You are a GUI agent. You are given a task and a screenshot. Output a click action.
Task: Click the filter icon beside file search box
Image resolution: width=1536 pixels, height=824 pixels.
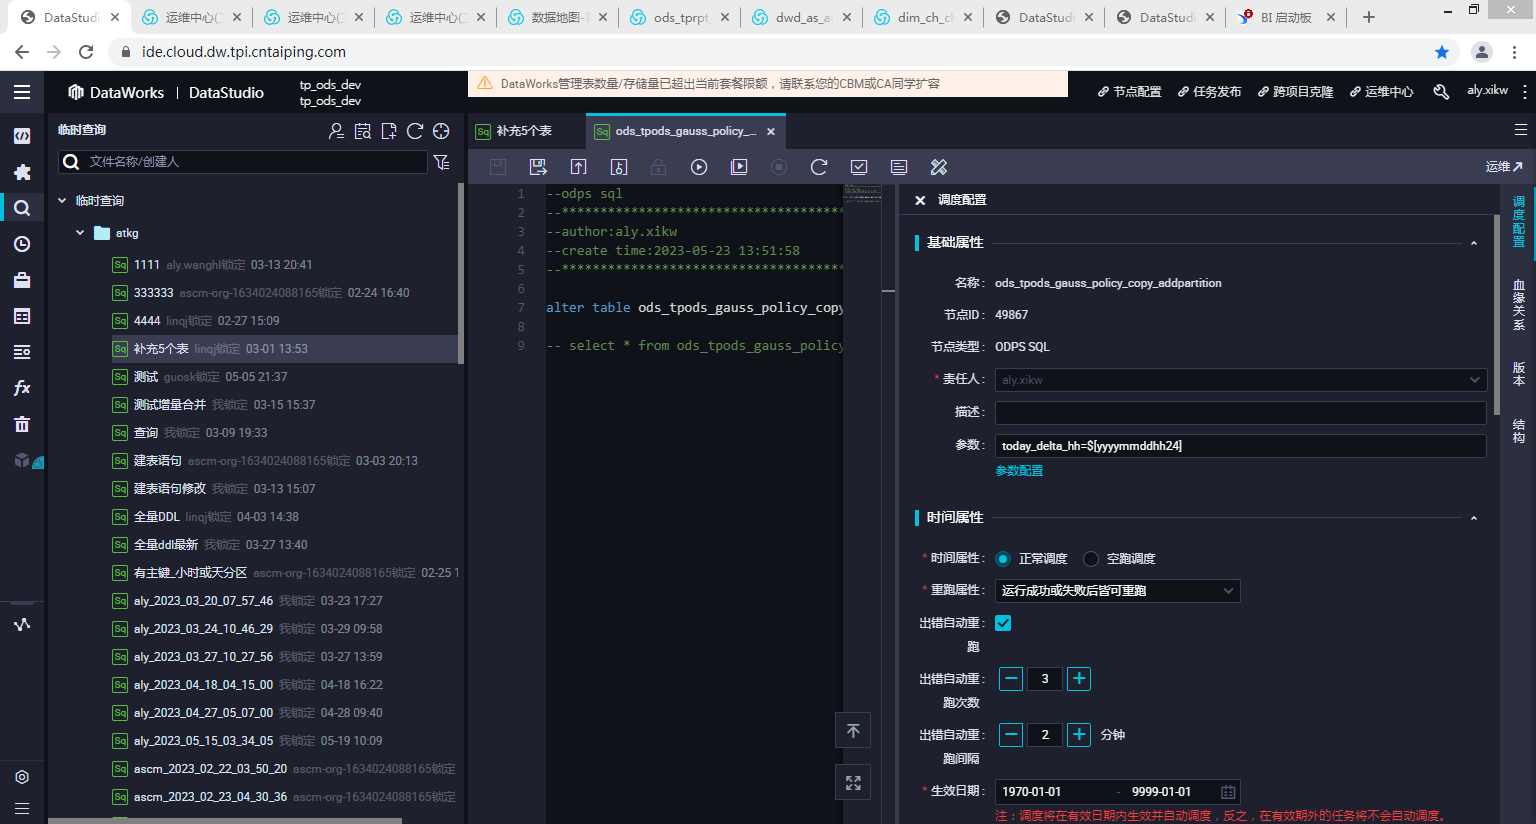441,162
